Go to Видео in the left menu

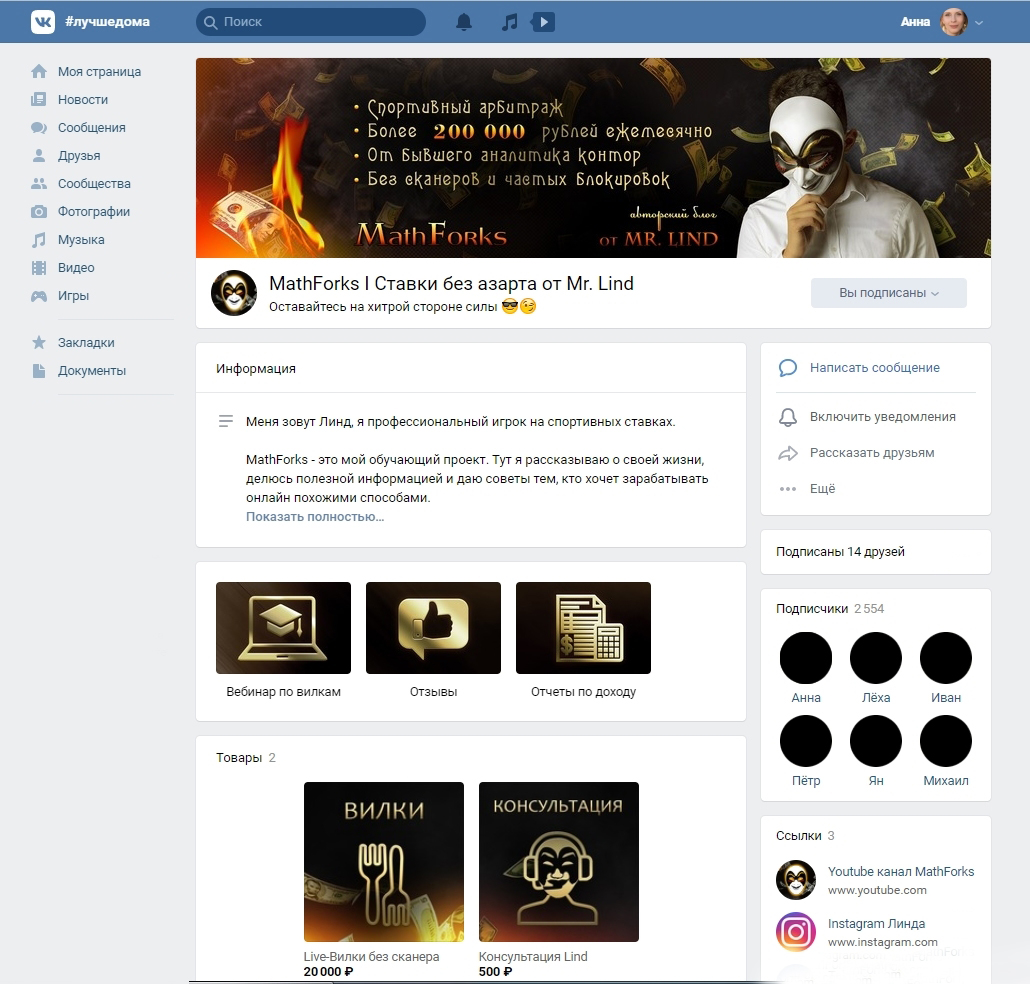[76, 267]
